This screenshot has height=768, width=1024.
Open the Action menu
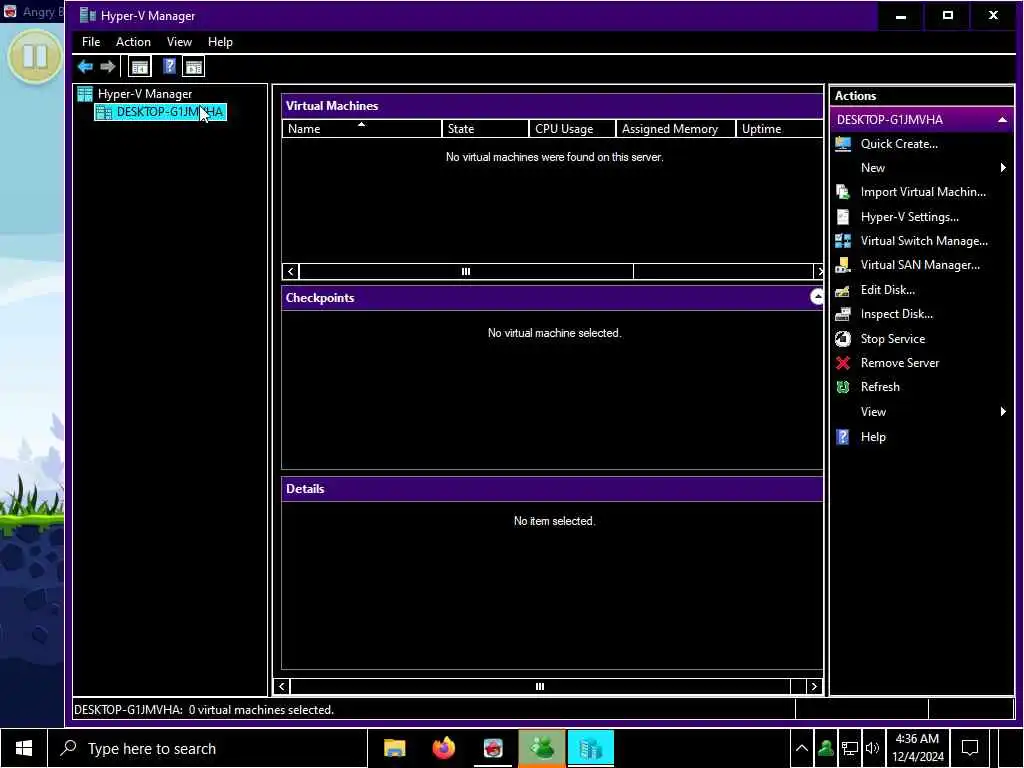[133, 42]
